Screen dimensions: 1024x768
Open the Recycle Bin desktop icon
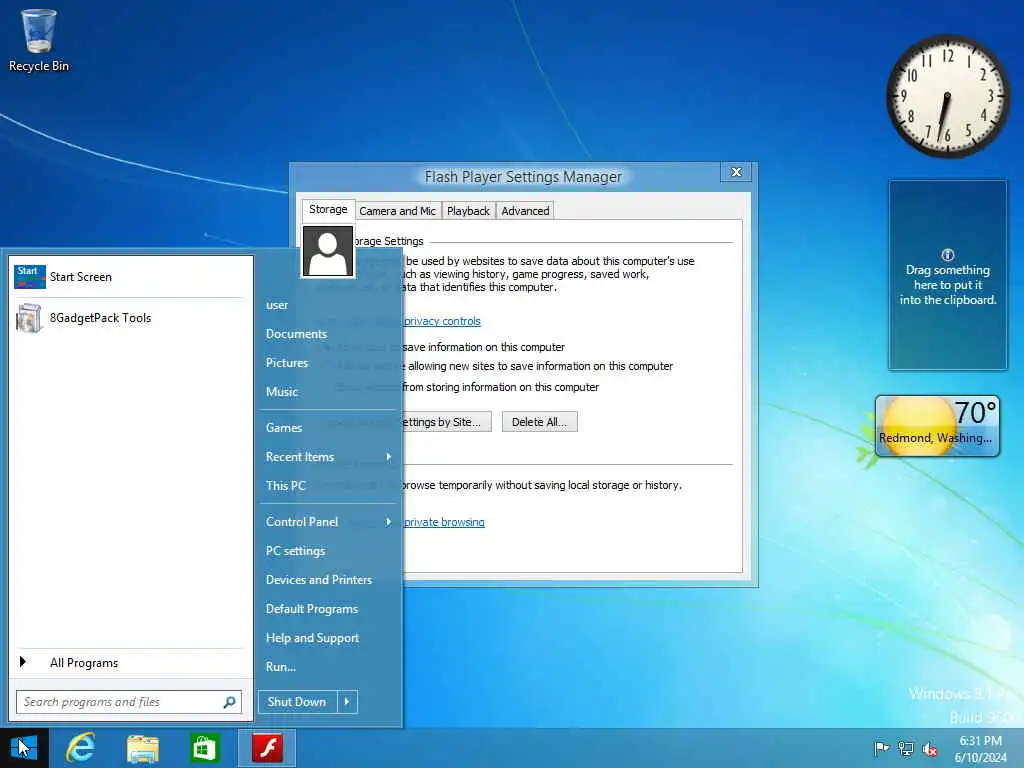coord(39,40)
